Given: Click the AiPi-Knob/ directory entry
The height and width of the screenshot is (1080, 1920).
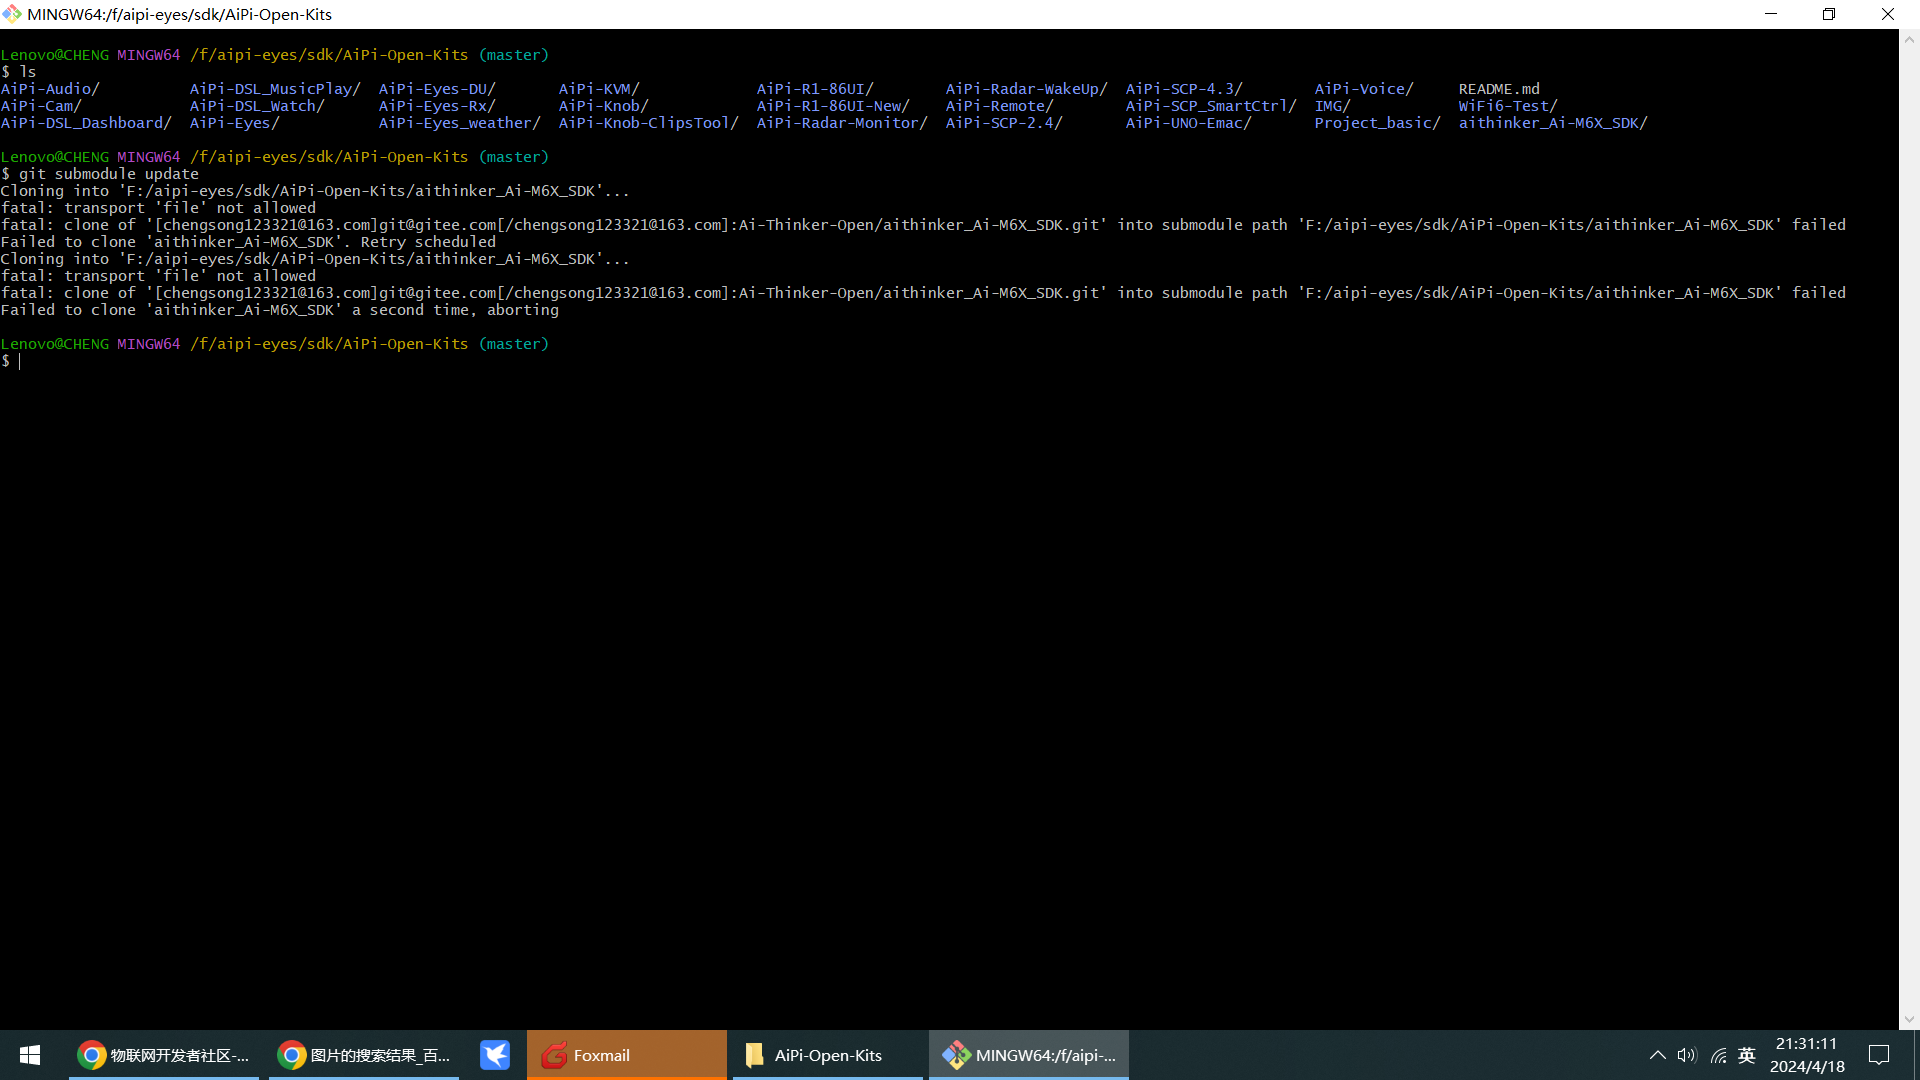Looking at the screenshot, I should [603, 106].
